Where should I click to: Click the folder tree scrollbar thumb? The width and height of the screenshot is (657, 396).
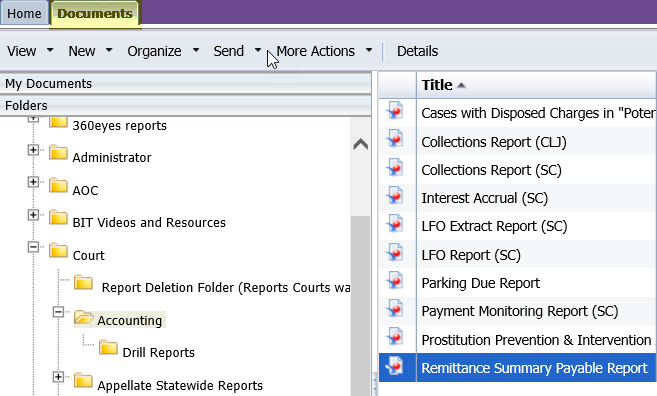[360, 306]
